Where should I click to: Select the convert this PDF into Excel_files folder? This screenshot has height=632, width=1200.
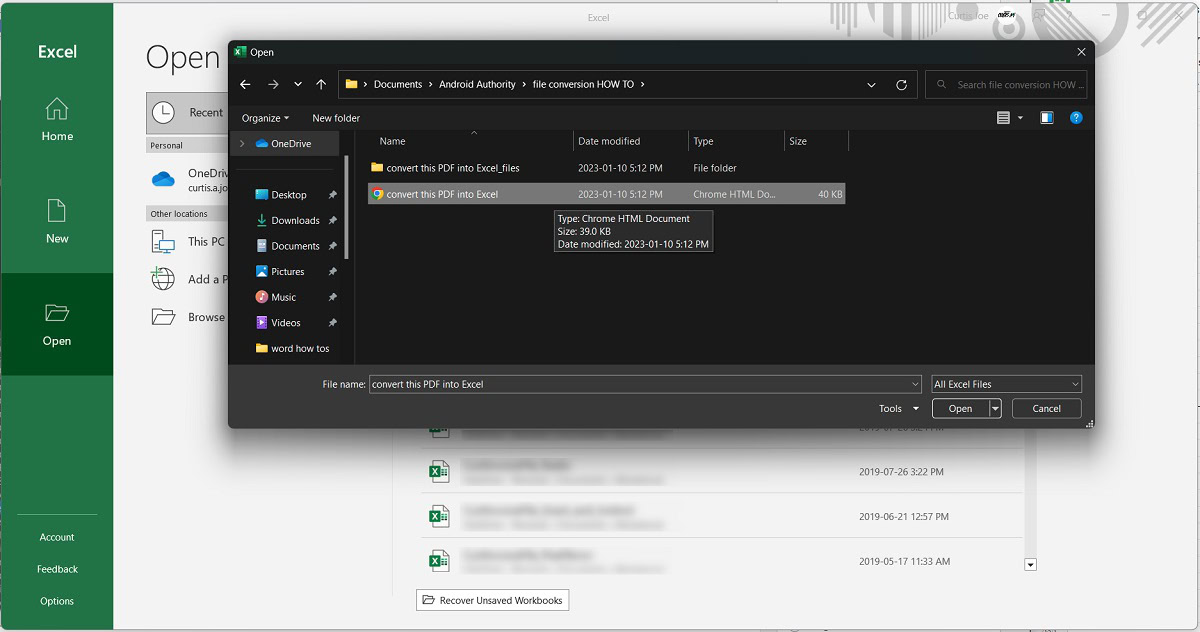pyautogui.click(x=452, y=168)
